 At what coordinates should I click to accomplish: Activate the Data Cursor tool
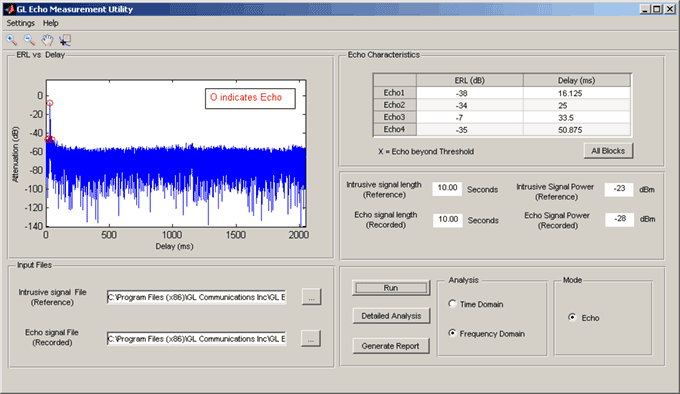pos(65,40)
